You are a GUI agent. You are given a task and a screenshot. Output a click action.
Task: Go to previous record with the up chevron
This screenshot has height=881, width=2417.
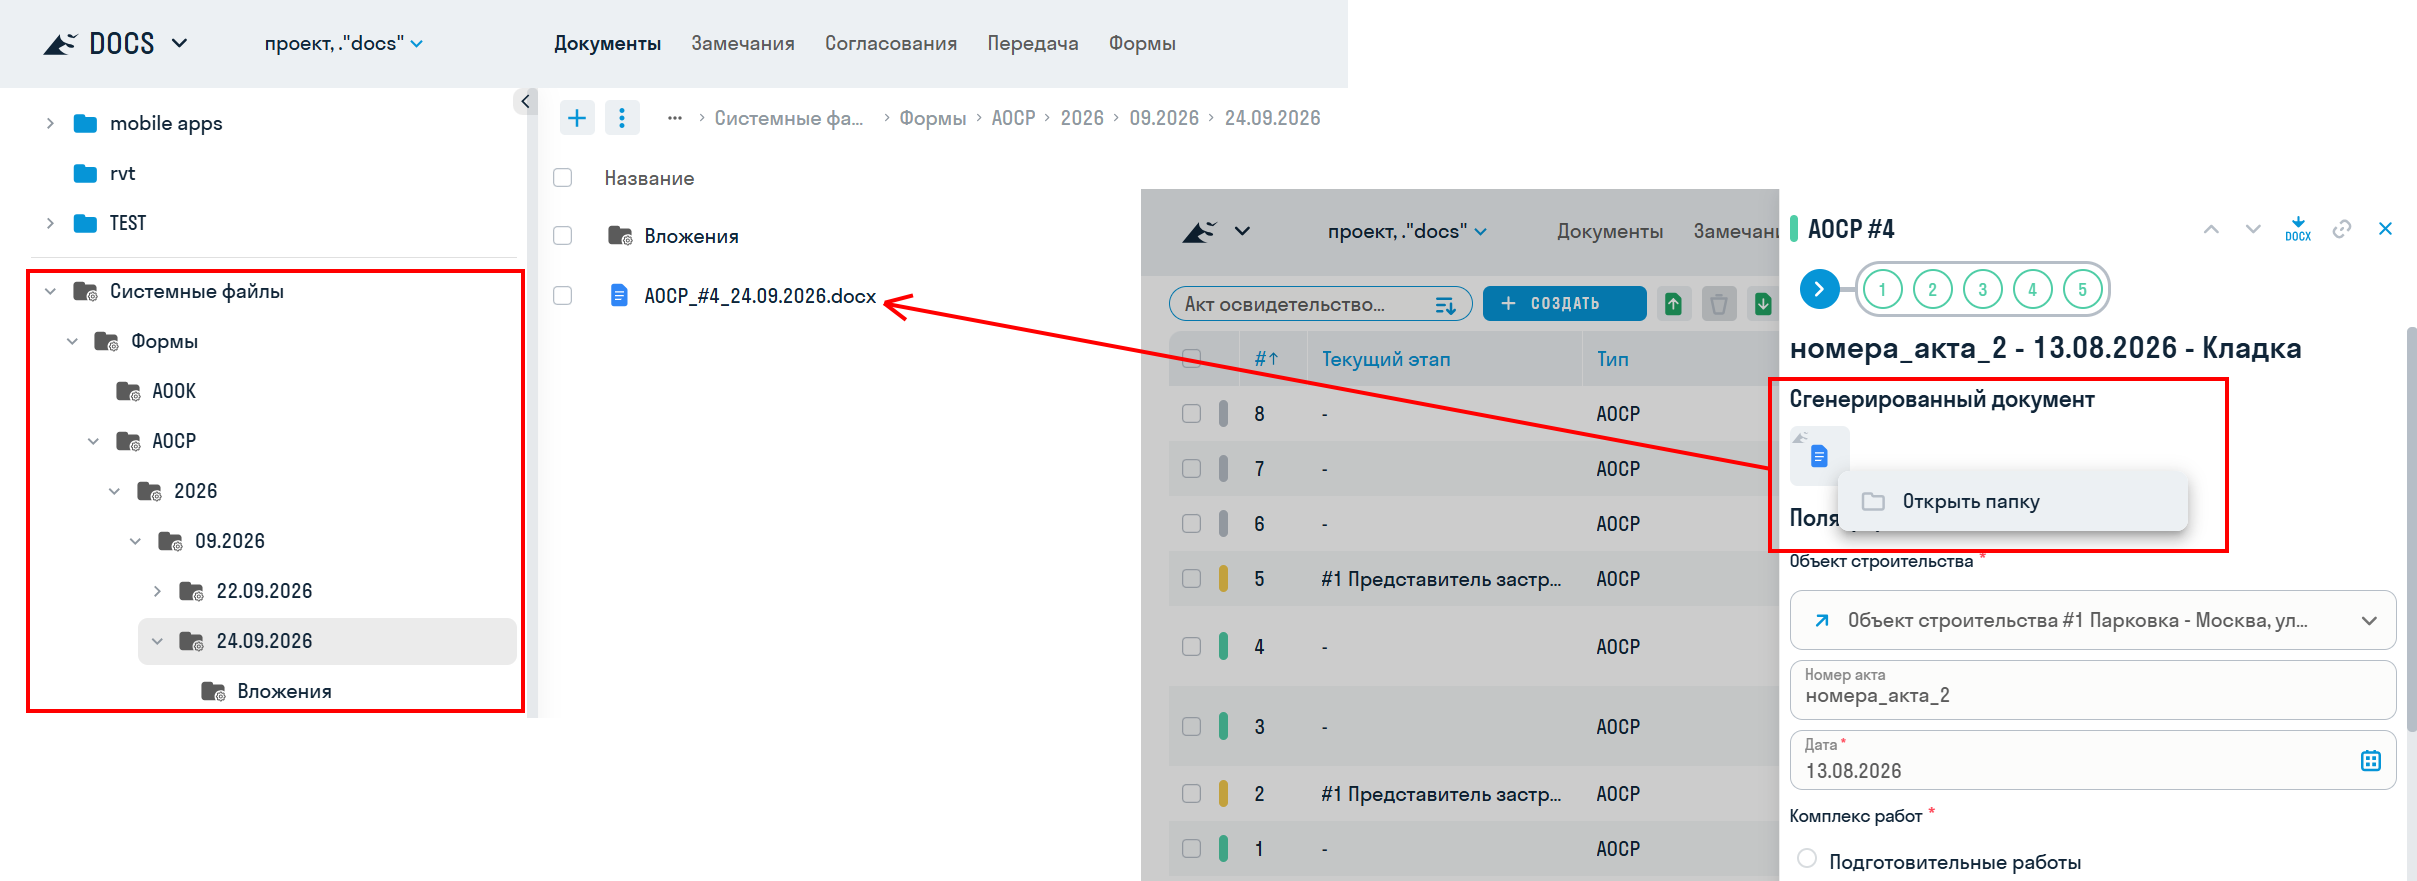point(2211,229)
